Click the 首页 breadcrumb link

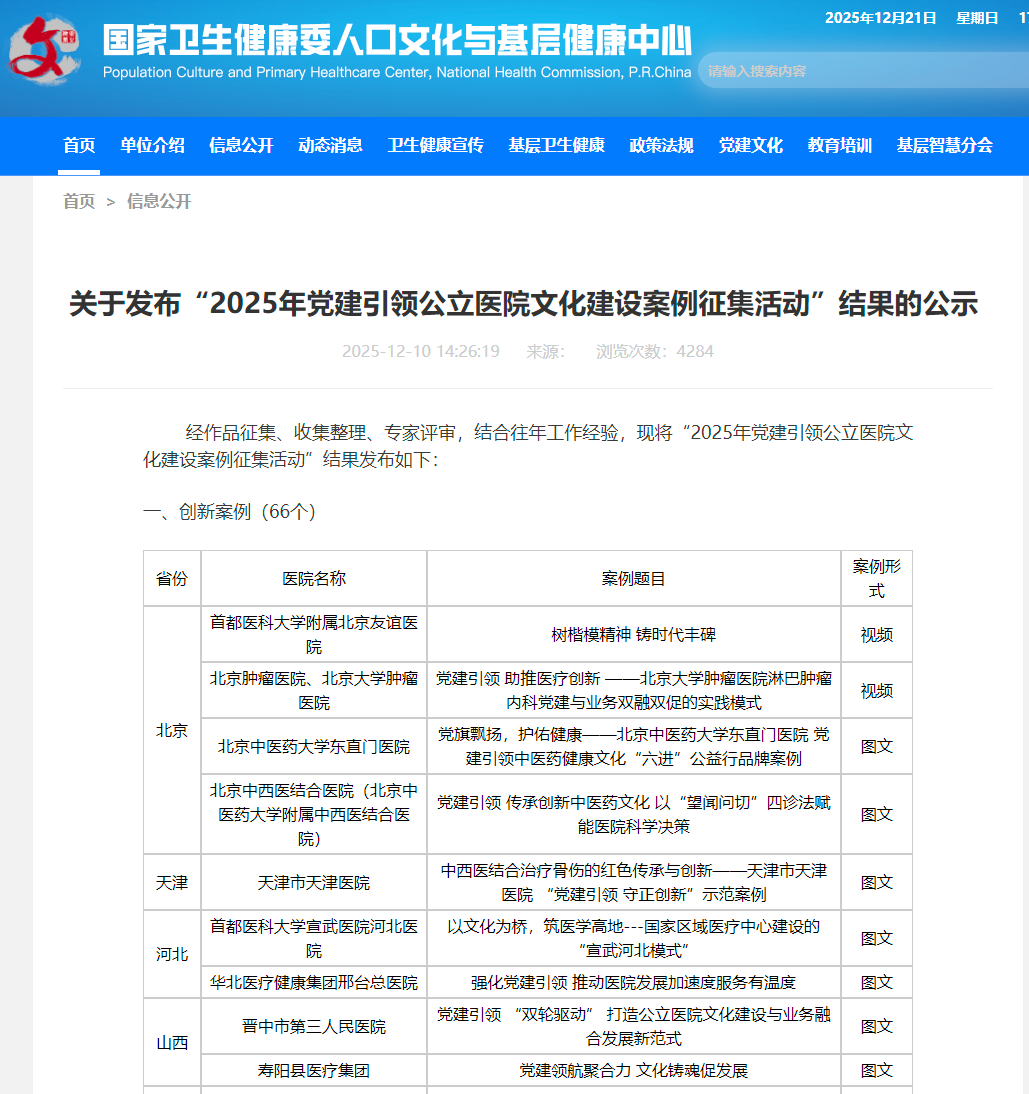pos(79,202)
